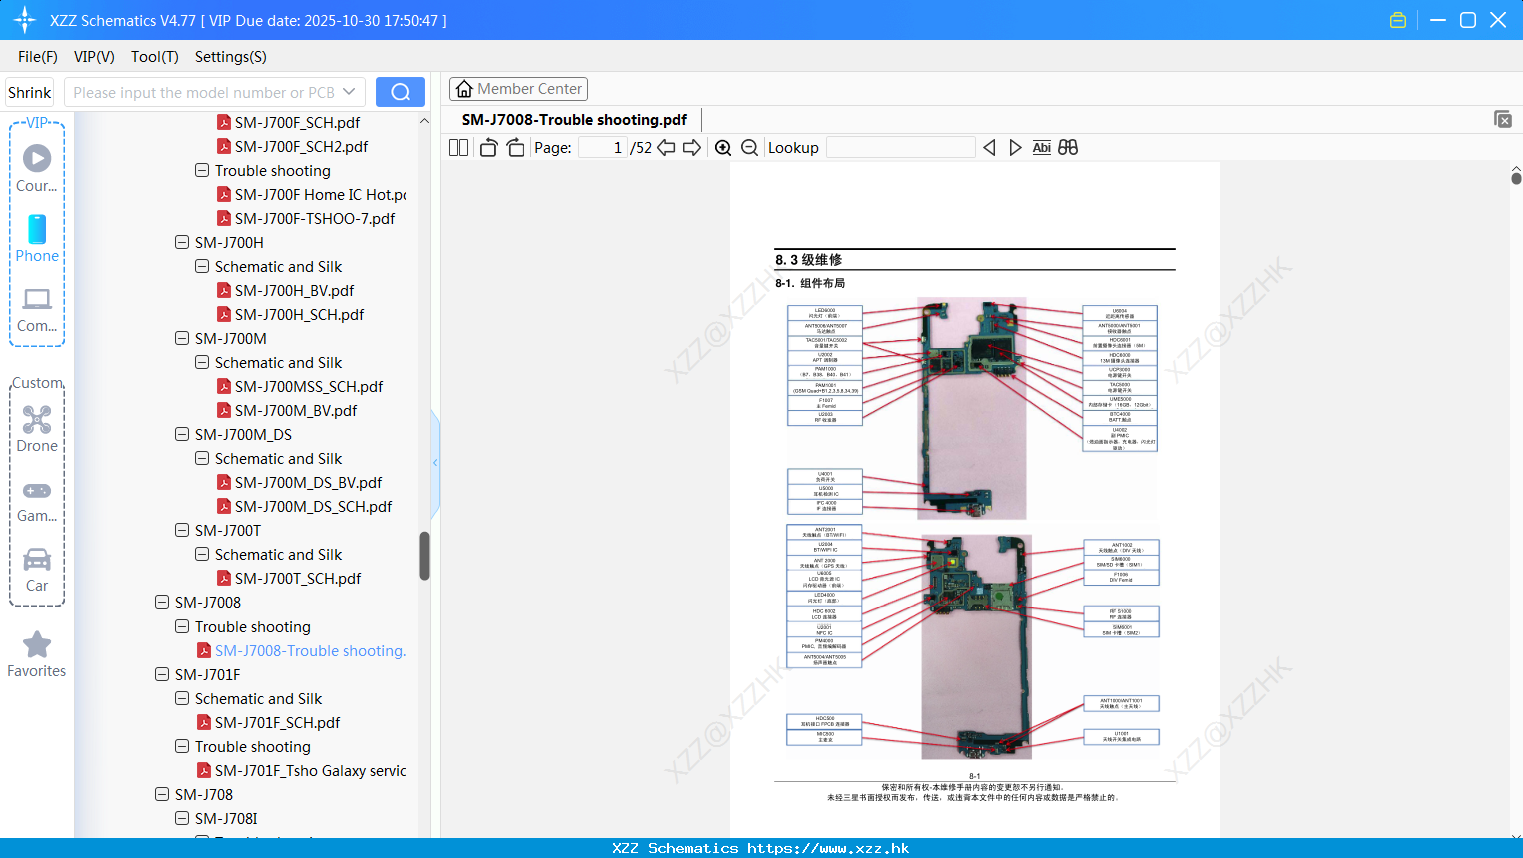The height and width of the screenshot is (858, 1523).
Task: Click the binoculars search icon
Action: point(1068,148)
